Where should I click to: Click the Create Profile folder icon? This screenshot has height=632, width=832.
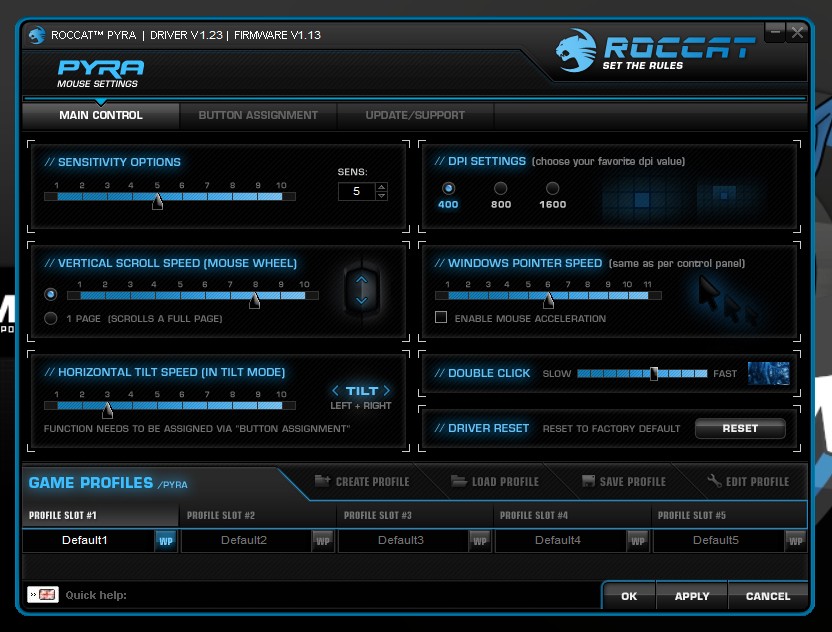(323, 481)
